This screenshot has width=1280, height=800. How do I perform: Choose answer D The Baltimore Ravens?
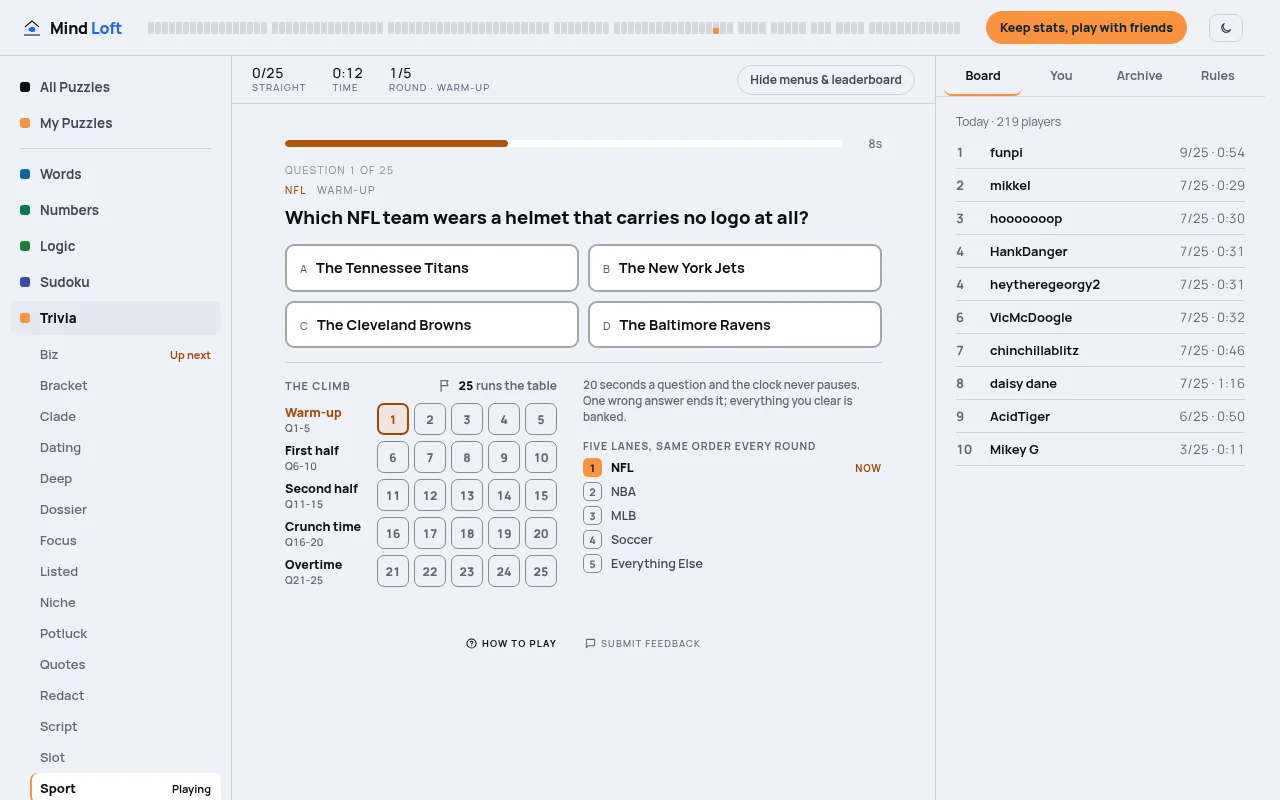pos(735,325)
